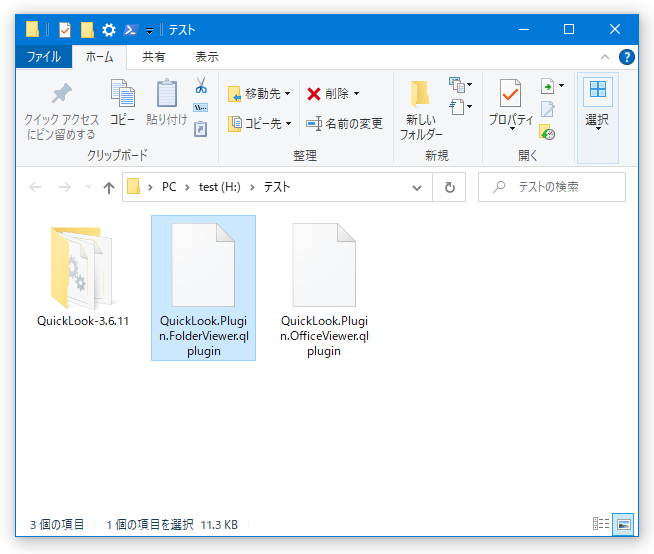Screen dimensions: 654x554
Task: Expand the Open dropdown arrow
Action: [561, 86]
